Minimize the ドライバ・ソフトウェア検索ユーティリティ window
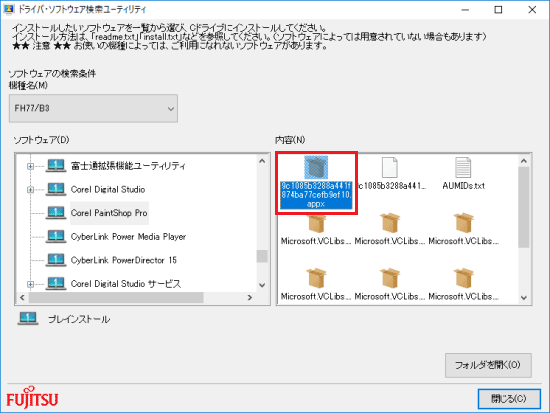 [465, 9]
